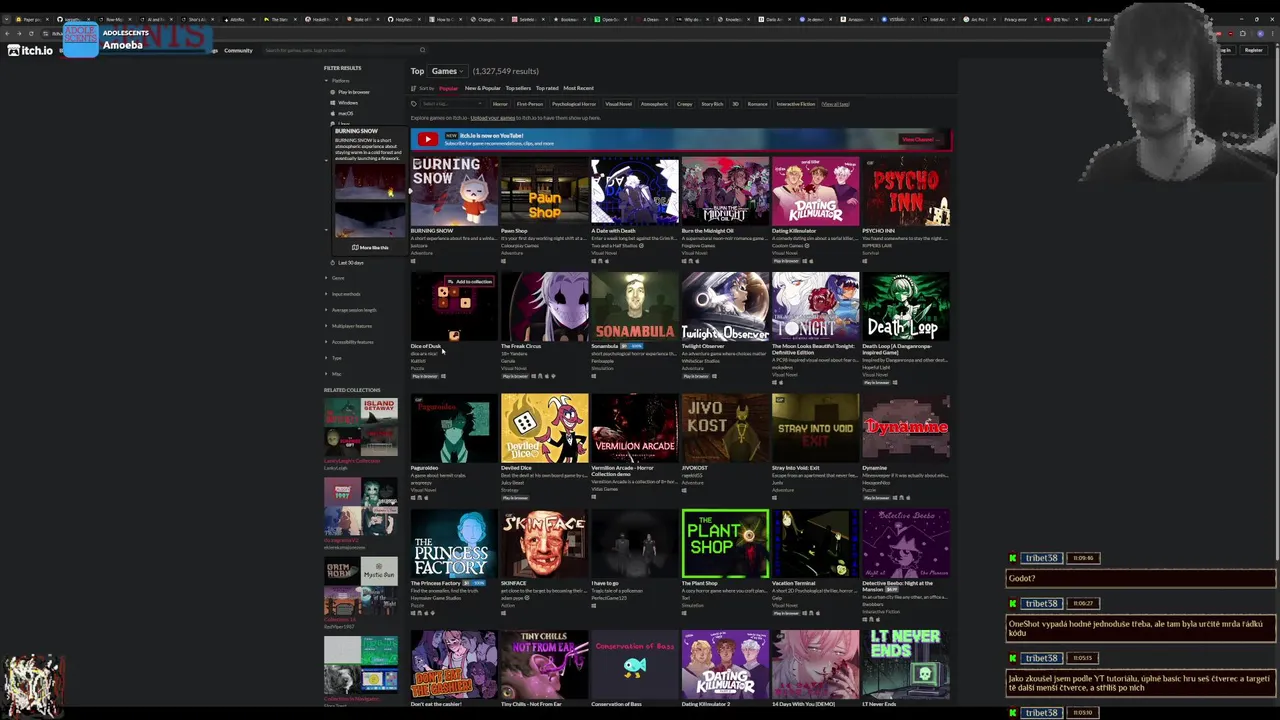Filter by Psychological Horror tag

click(x=574, y=104)
